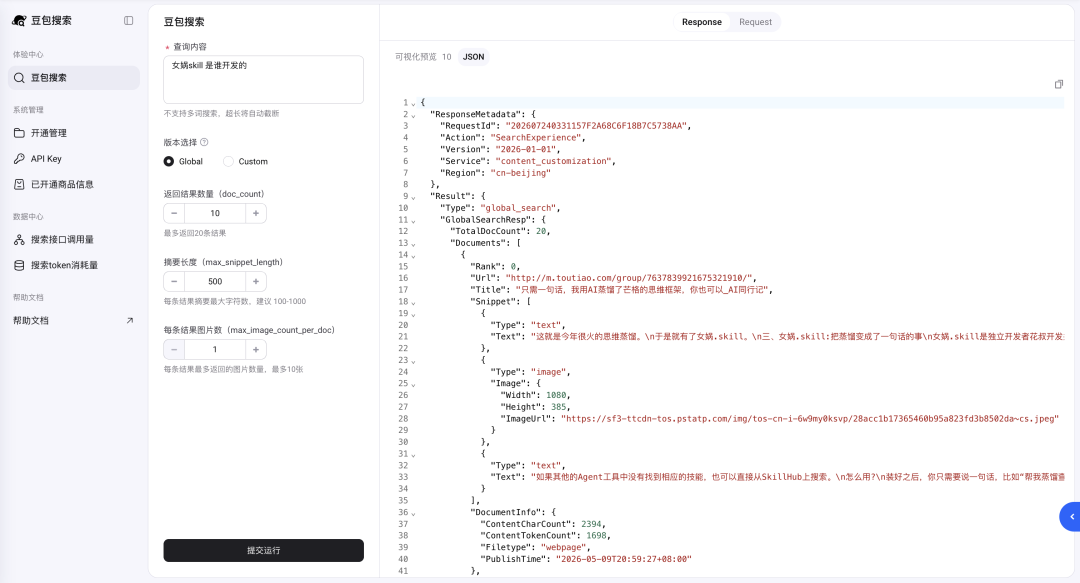Click the 查询内容 text field

(x=263, y=79)
